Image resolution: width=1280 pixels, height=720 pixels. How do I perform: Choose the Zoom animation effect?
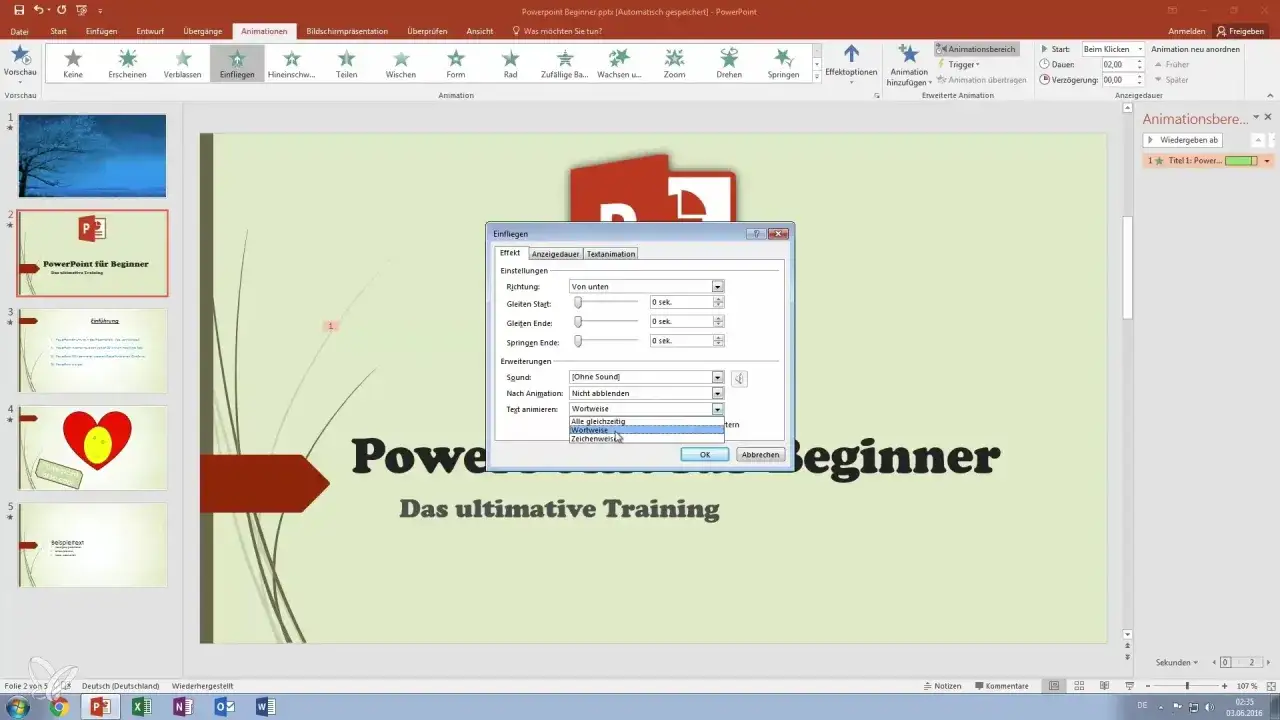coord(674,64)
